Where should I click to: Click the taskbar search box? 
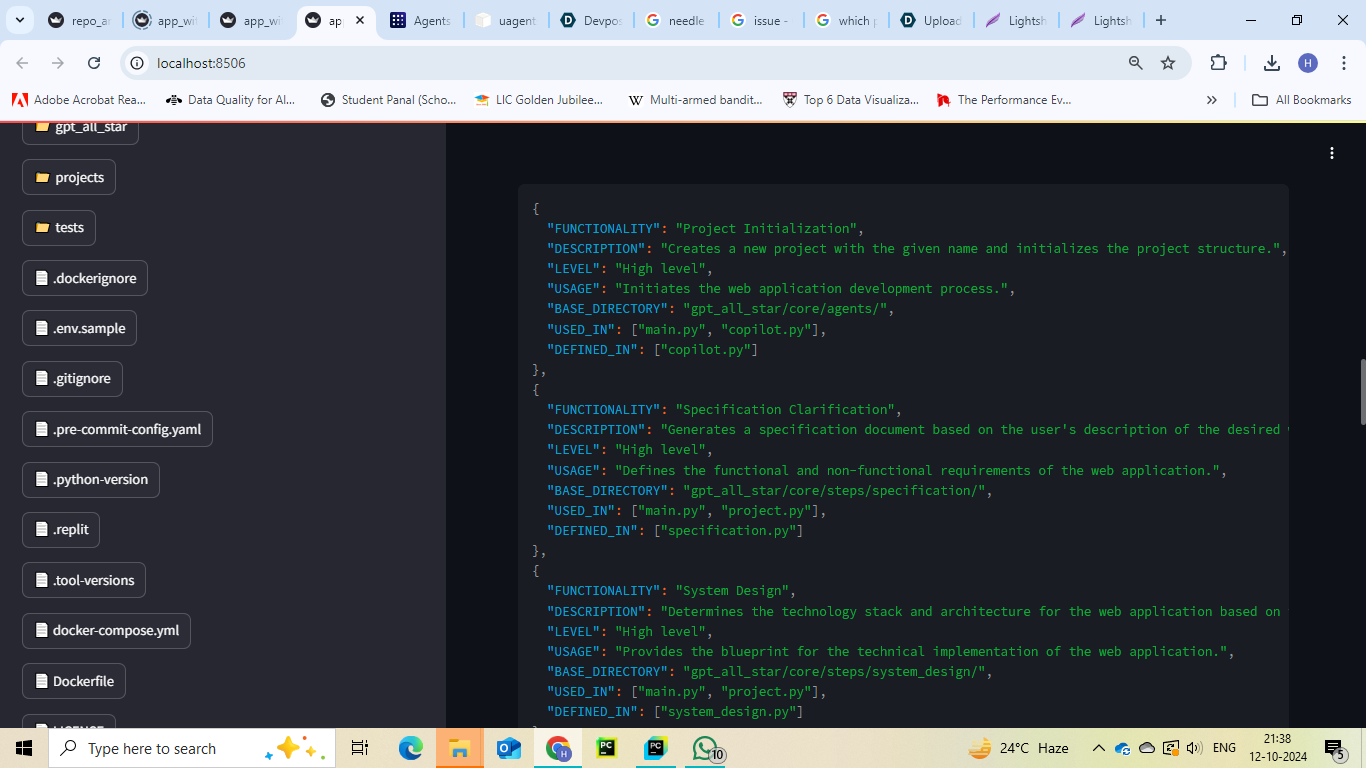point(190,748)
